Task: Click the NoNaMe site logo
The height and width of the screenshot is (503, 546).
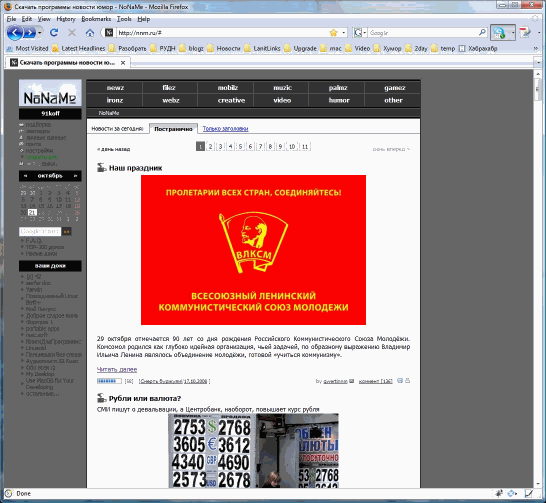Action: pyautogui.click(x=50, y=93)
